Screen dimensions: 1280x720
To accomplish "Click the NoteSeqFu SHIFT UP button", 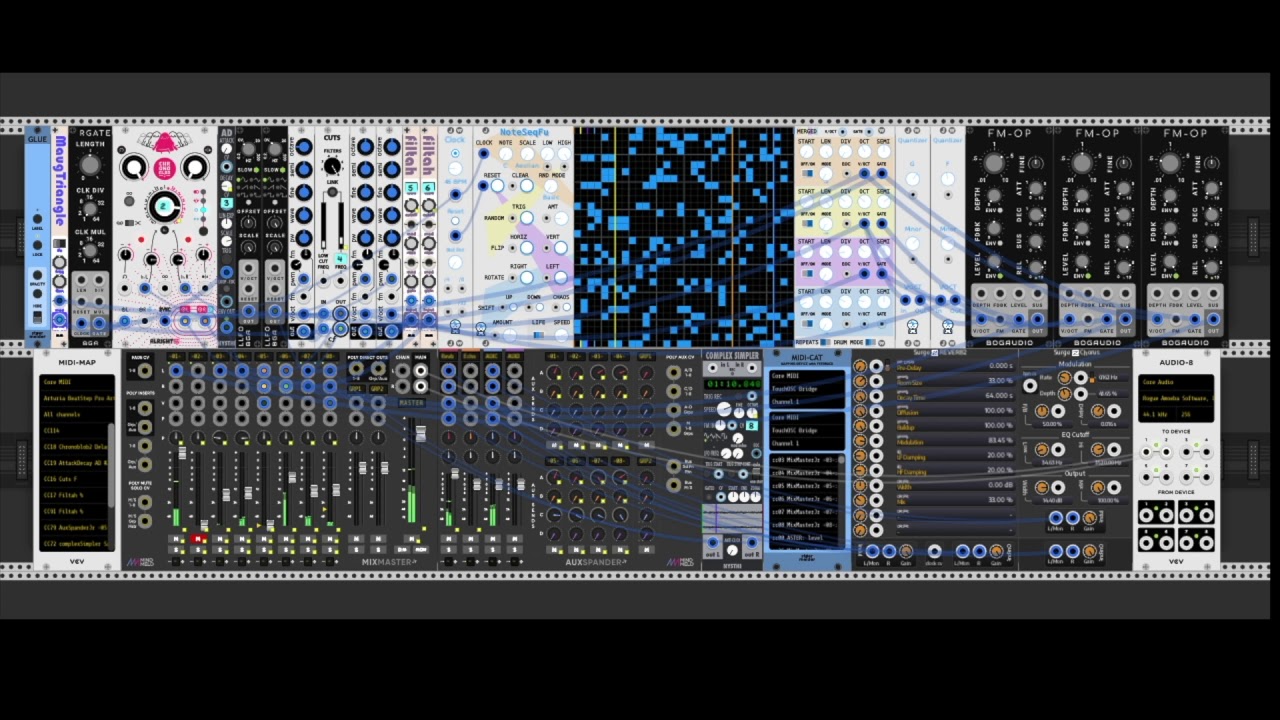I will tap(514, 307).
